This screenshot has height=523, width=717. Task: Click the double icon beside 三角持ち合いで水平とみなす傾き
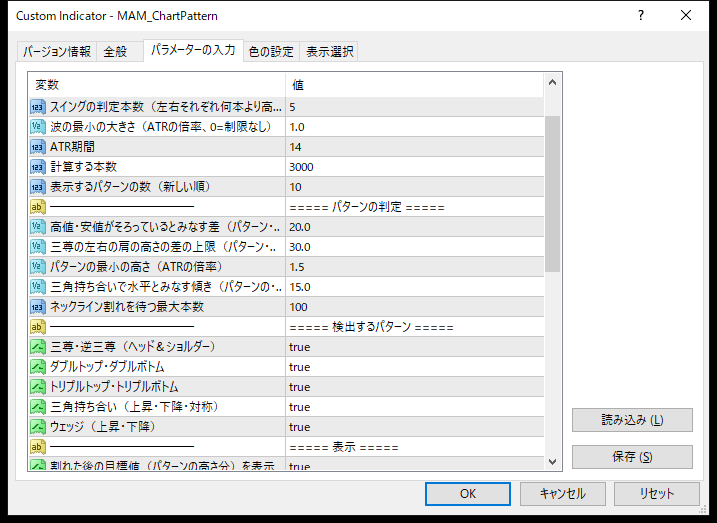(38, 287)
